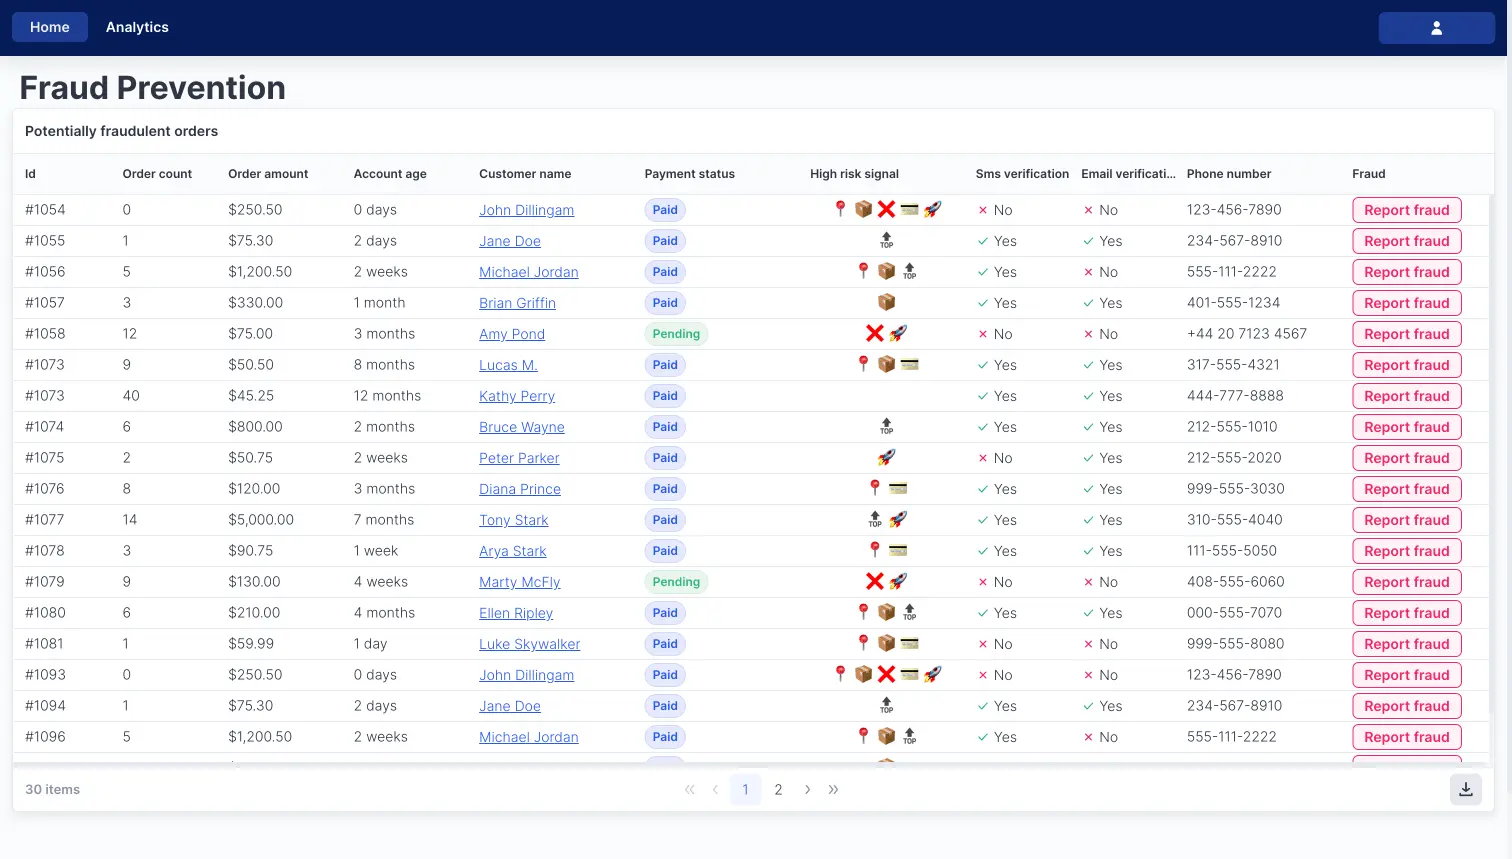Click account age 12 months cell
This screenshot has width=1512, height=859.
tap(387, 396)
